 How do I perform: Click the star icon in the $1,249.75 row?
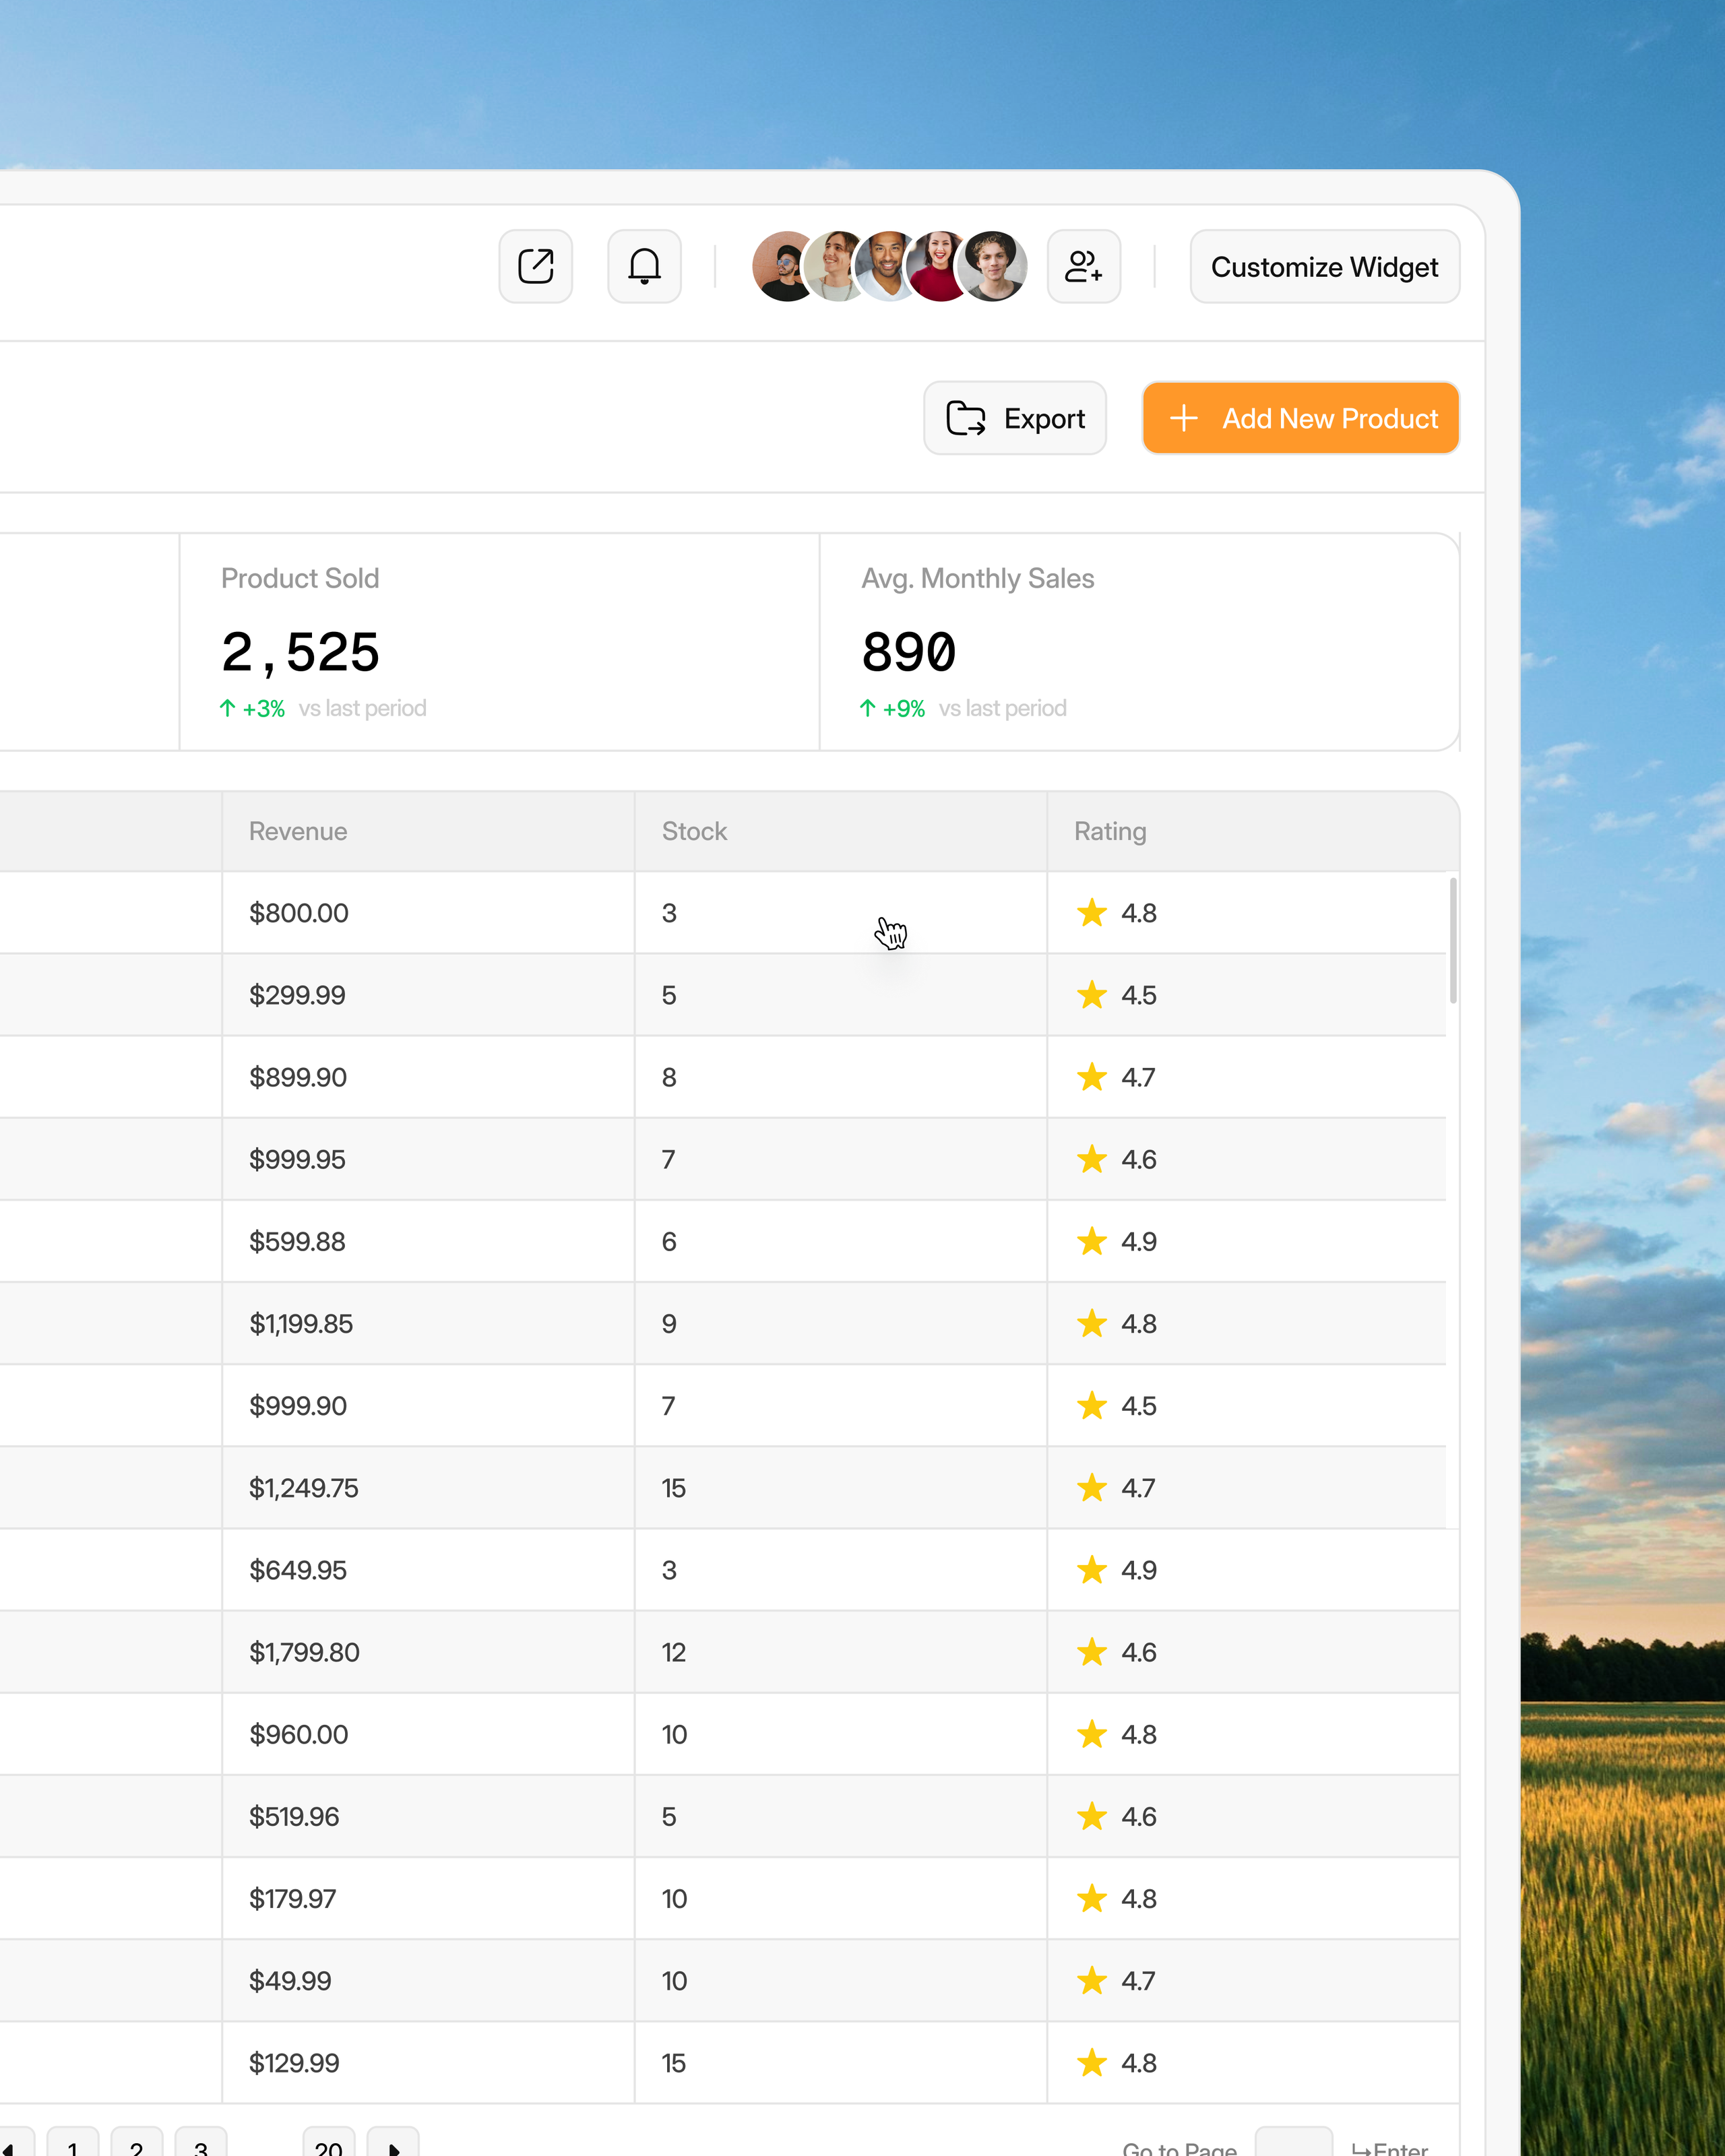(x=1091, y=1487)
